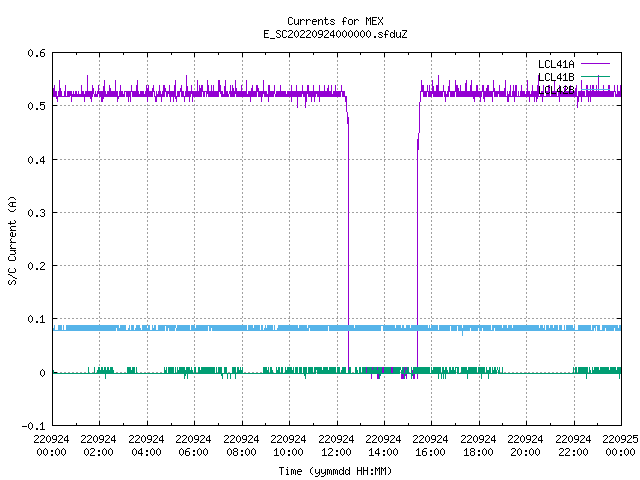Screen dimensions: 640x480
Task: Click the 0.2 Y-axis tick label
Action: (37, 266)
